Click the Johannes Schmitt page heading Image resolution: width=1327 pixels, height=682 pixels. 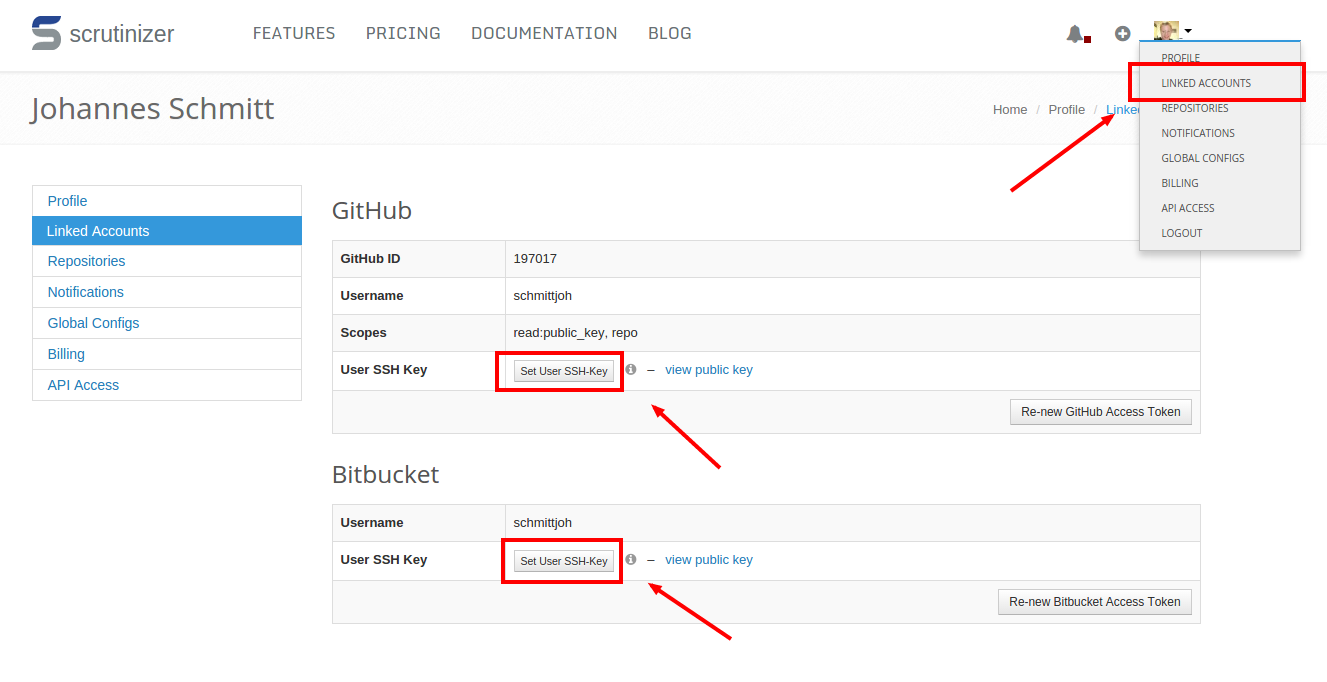click(152, 108)
